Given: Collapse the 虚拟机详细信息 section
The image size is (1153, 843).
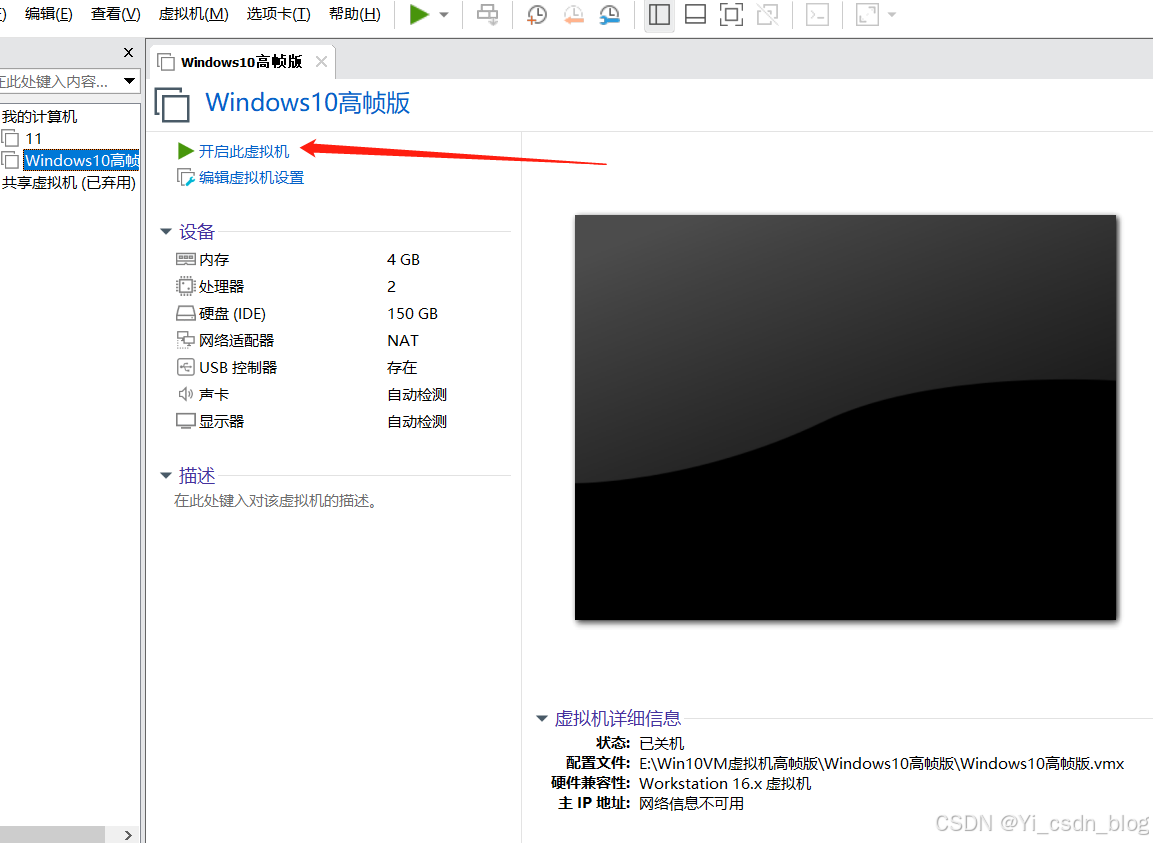Looking at the screenshot, I should pos(542,719).
